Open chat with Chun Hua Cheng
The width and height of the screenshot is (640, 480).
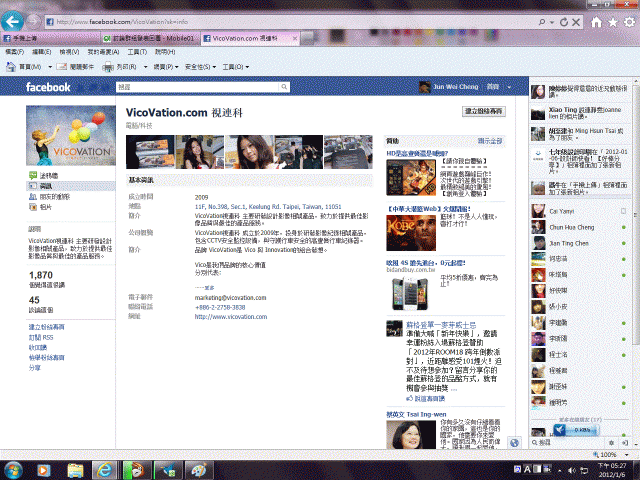pos(580,227)
